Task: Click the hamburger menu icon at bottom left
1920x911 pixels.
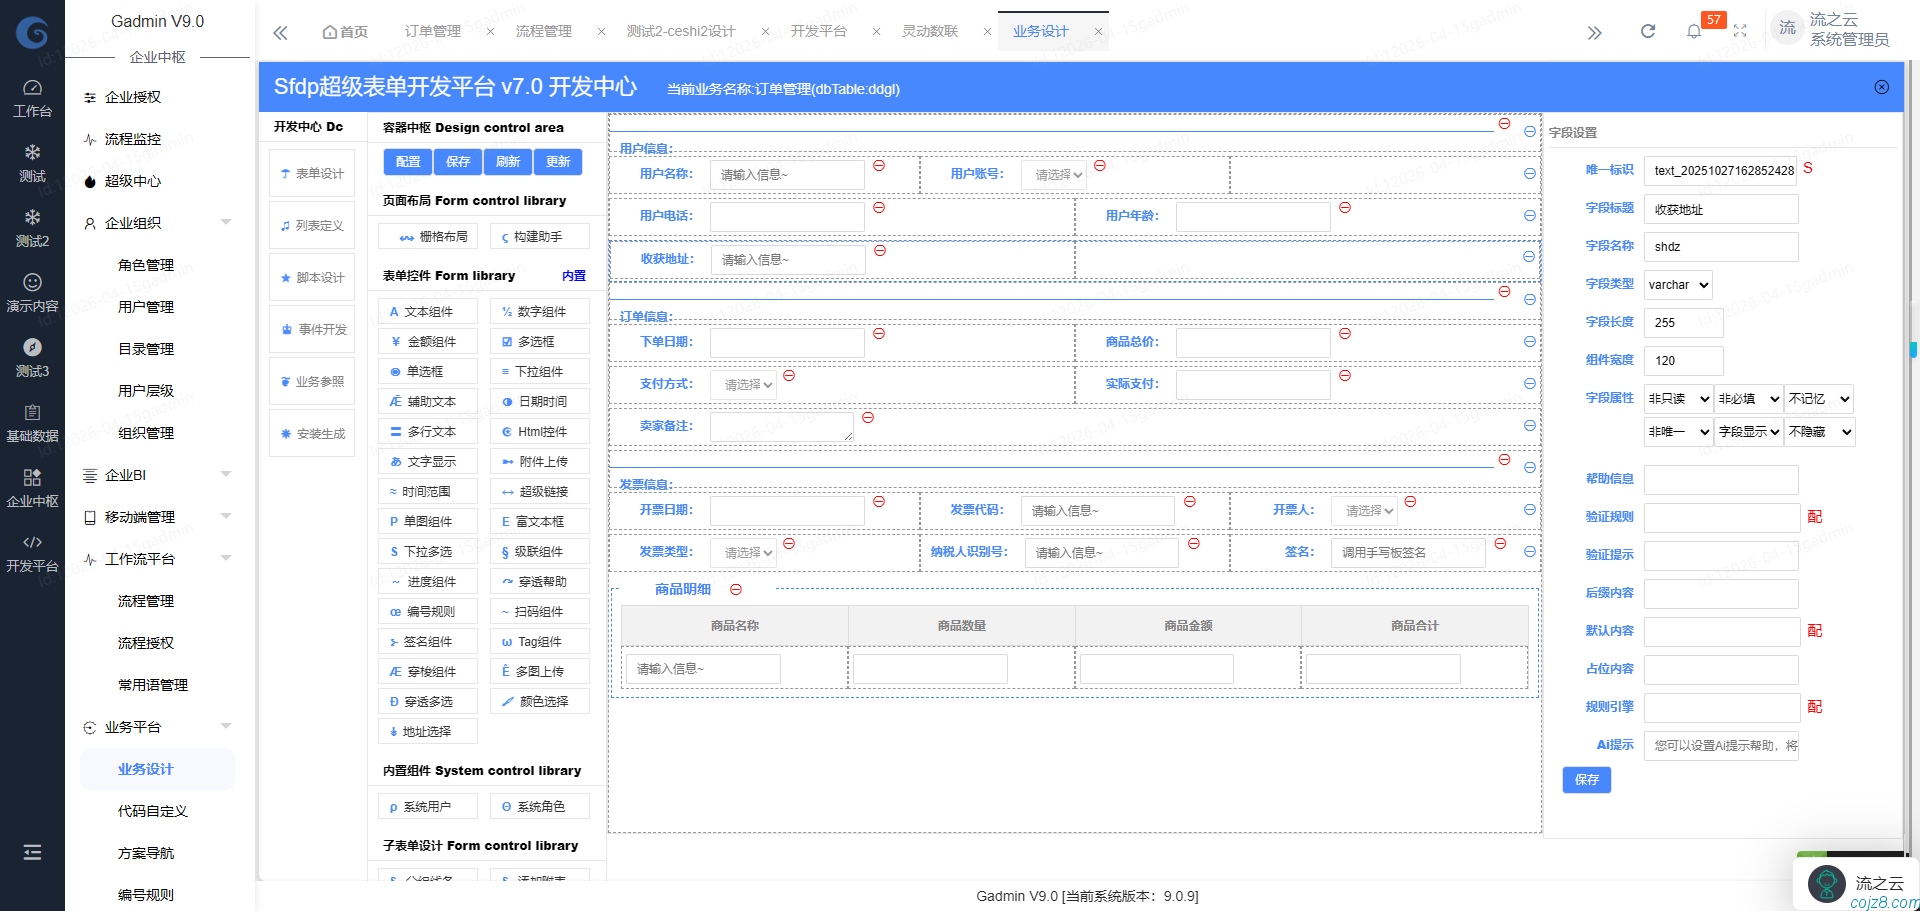Action: pyautogui.click(x=32, y=852)
